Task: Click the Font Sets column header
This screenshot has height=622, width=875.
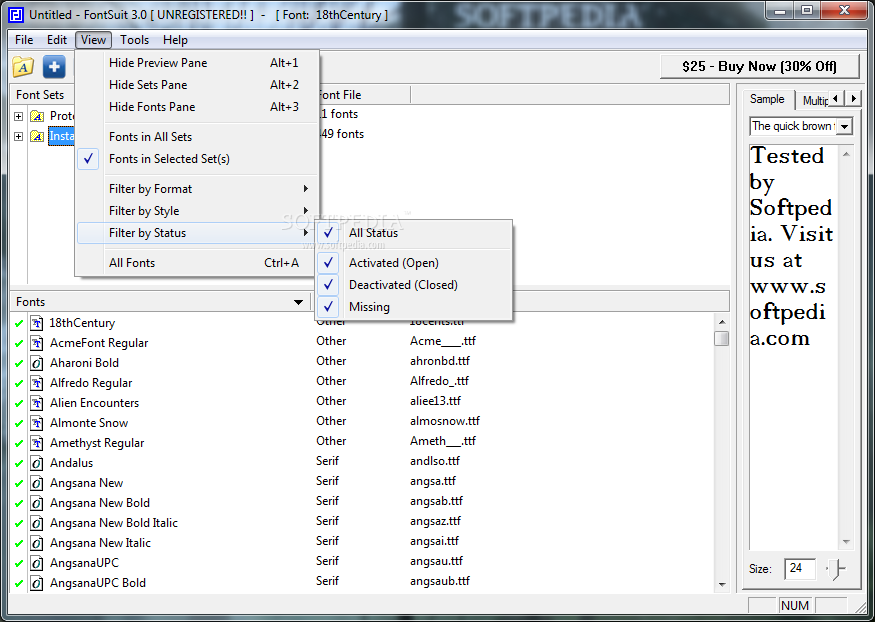Action: click(40, 95)
